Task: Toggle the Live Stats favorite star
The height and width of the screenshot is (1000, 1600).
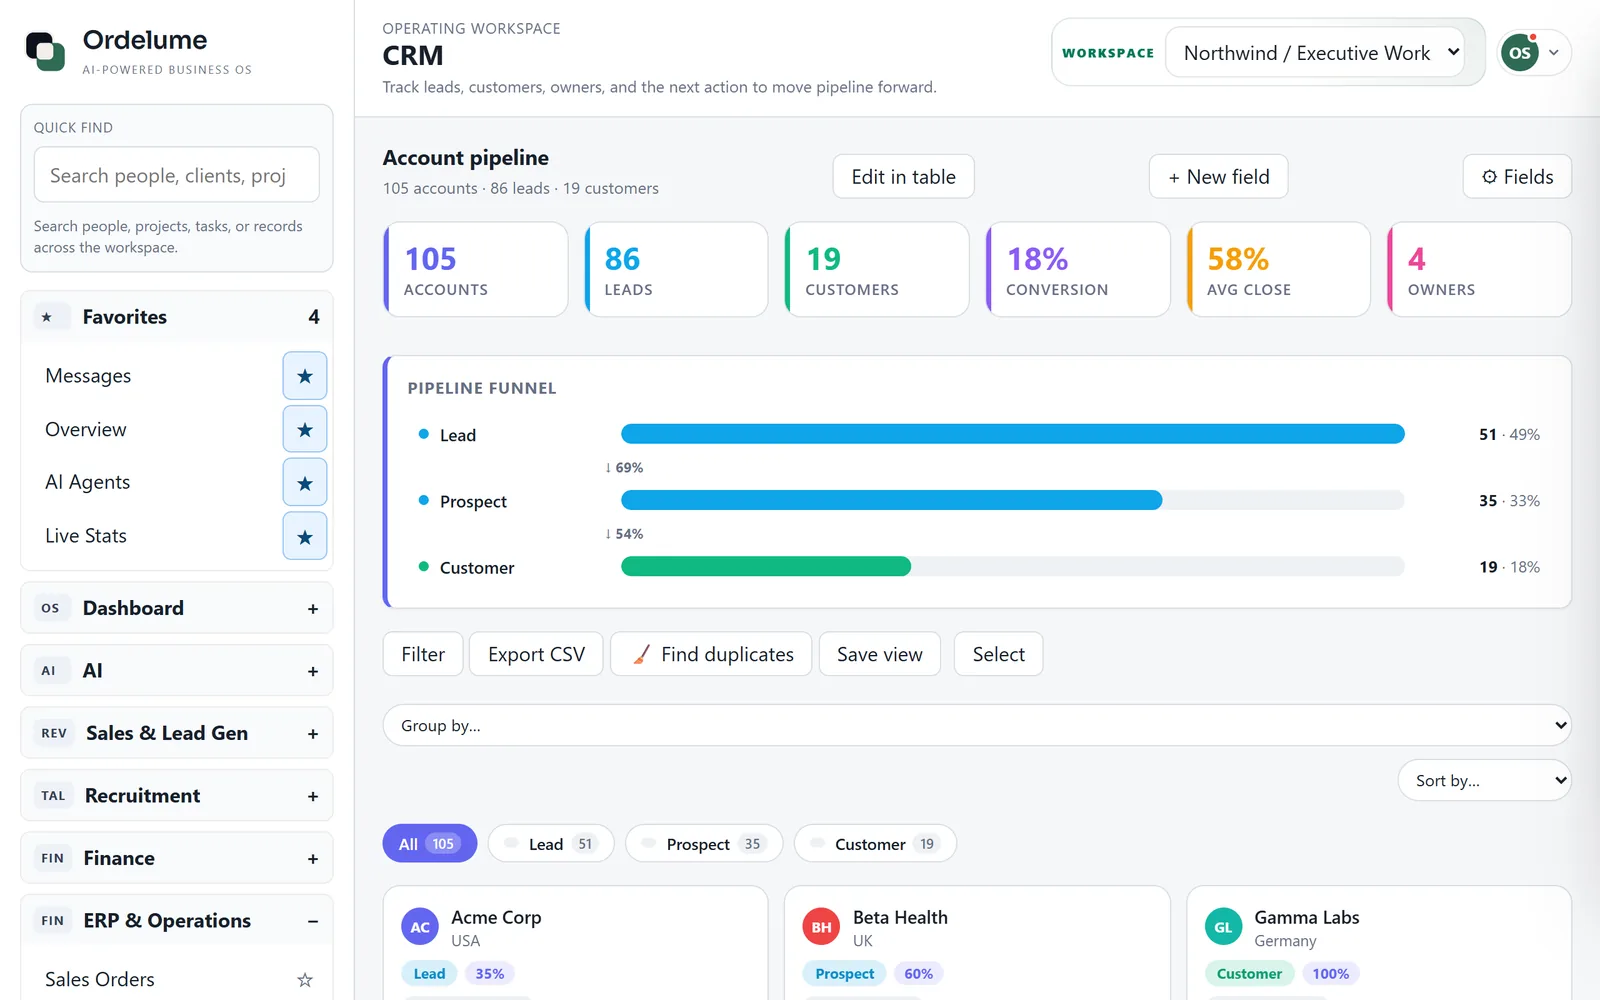Action: [x=305, y=537]
